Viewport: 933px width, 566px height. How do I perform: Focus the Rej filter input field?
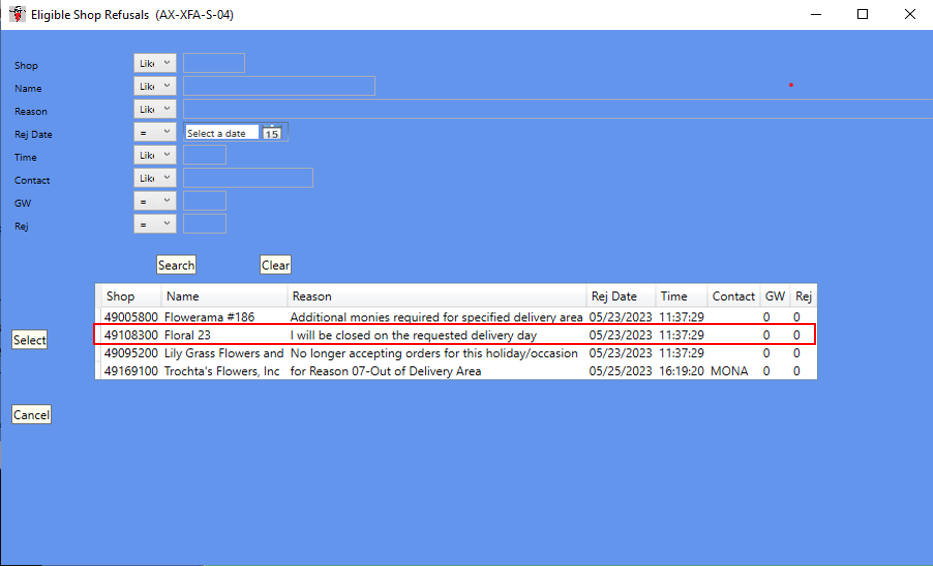[x=205, y=224]
